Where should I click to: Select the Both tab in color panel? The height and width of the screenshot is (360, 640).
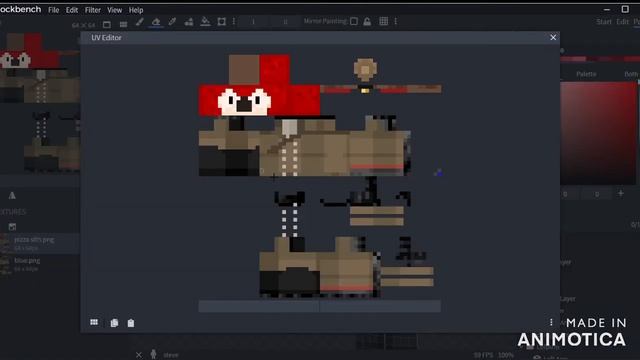(631, 74)
